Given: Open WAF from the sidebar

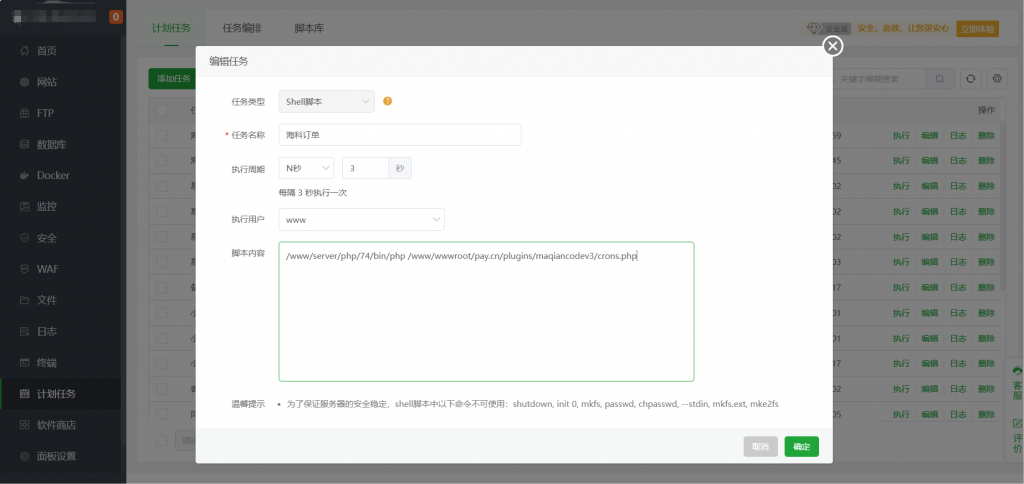Looking at the screenshot, I should pos(47,268).
